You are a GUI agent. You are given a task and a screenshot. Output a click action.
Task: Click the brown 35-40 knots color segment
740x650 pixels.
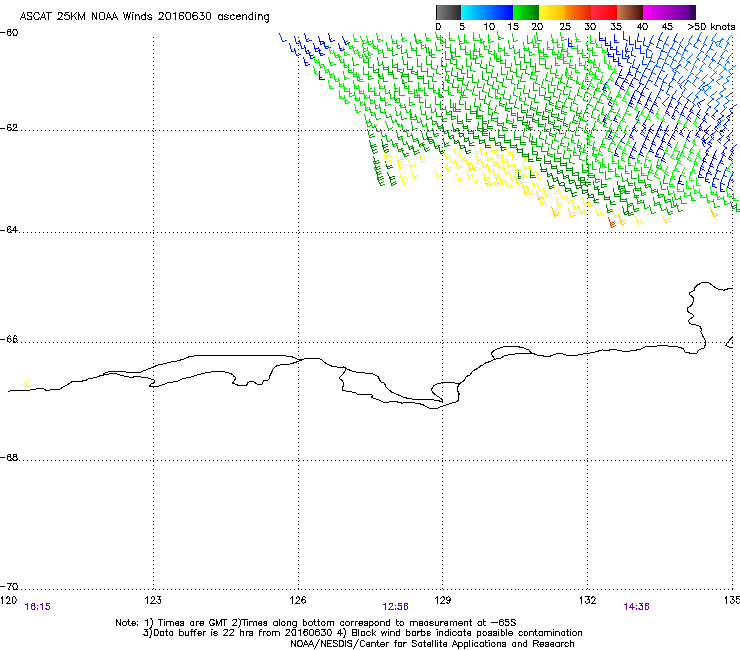(630, 12)
